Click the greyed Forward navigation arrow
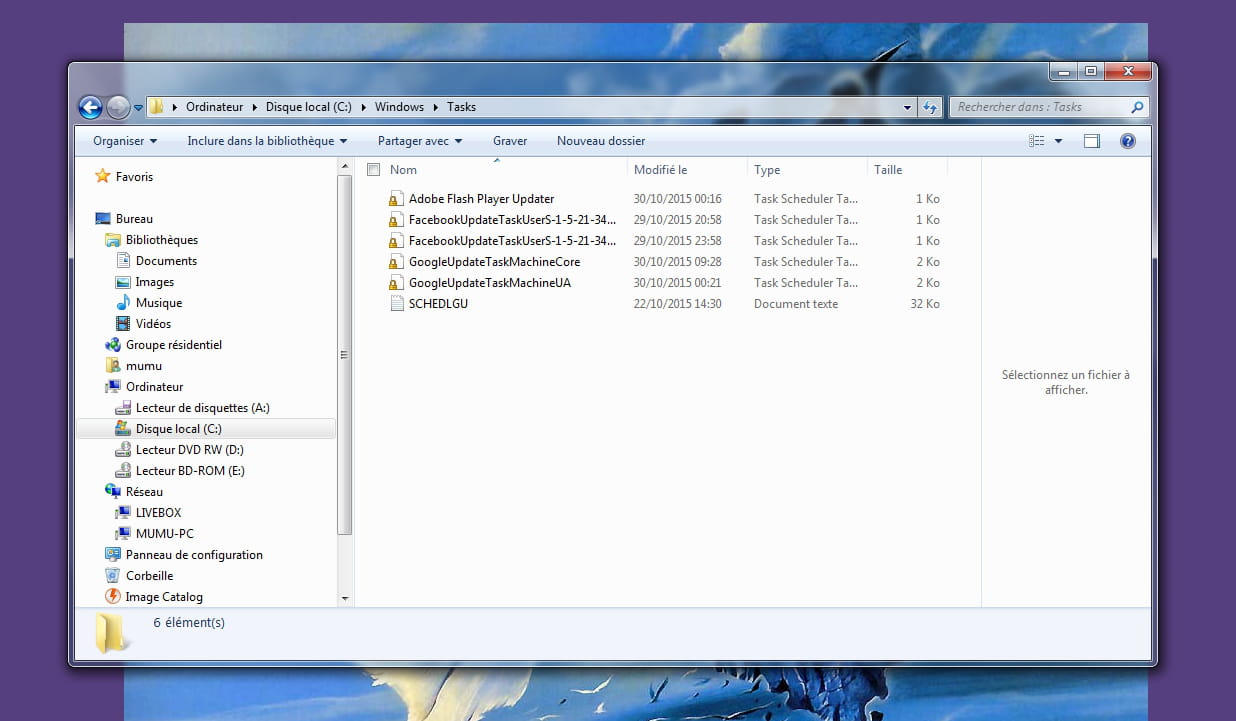Viewport: 1236px width, 721px height. (x=118, y=107)
